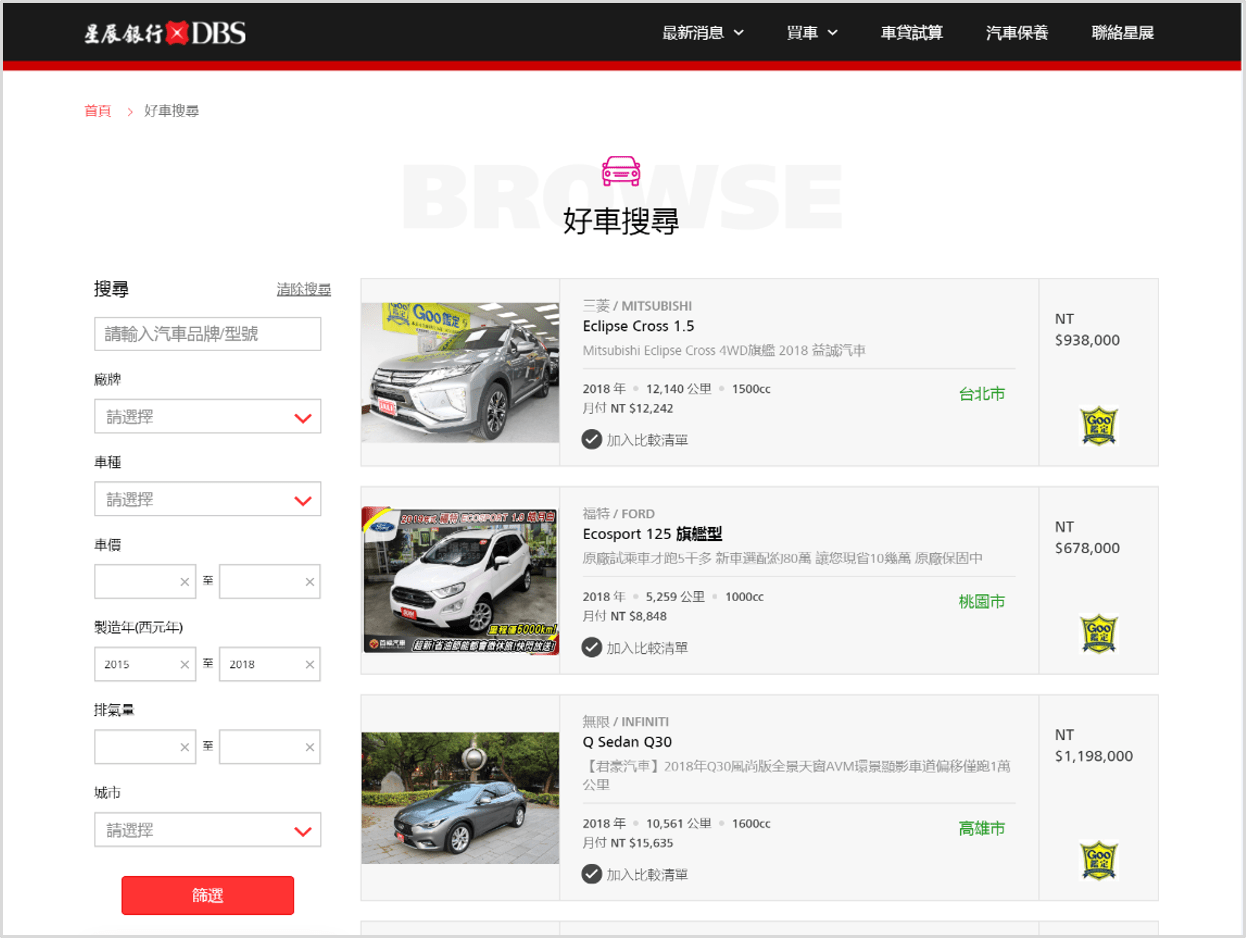Screen dimensions: 1246x938
Task: Click the 篩選 filter button
Action: pos(208,895)
